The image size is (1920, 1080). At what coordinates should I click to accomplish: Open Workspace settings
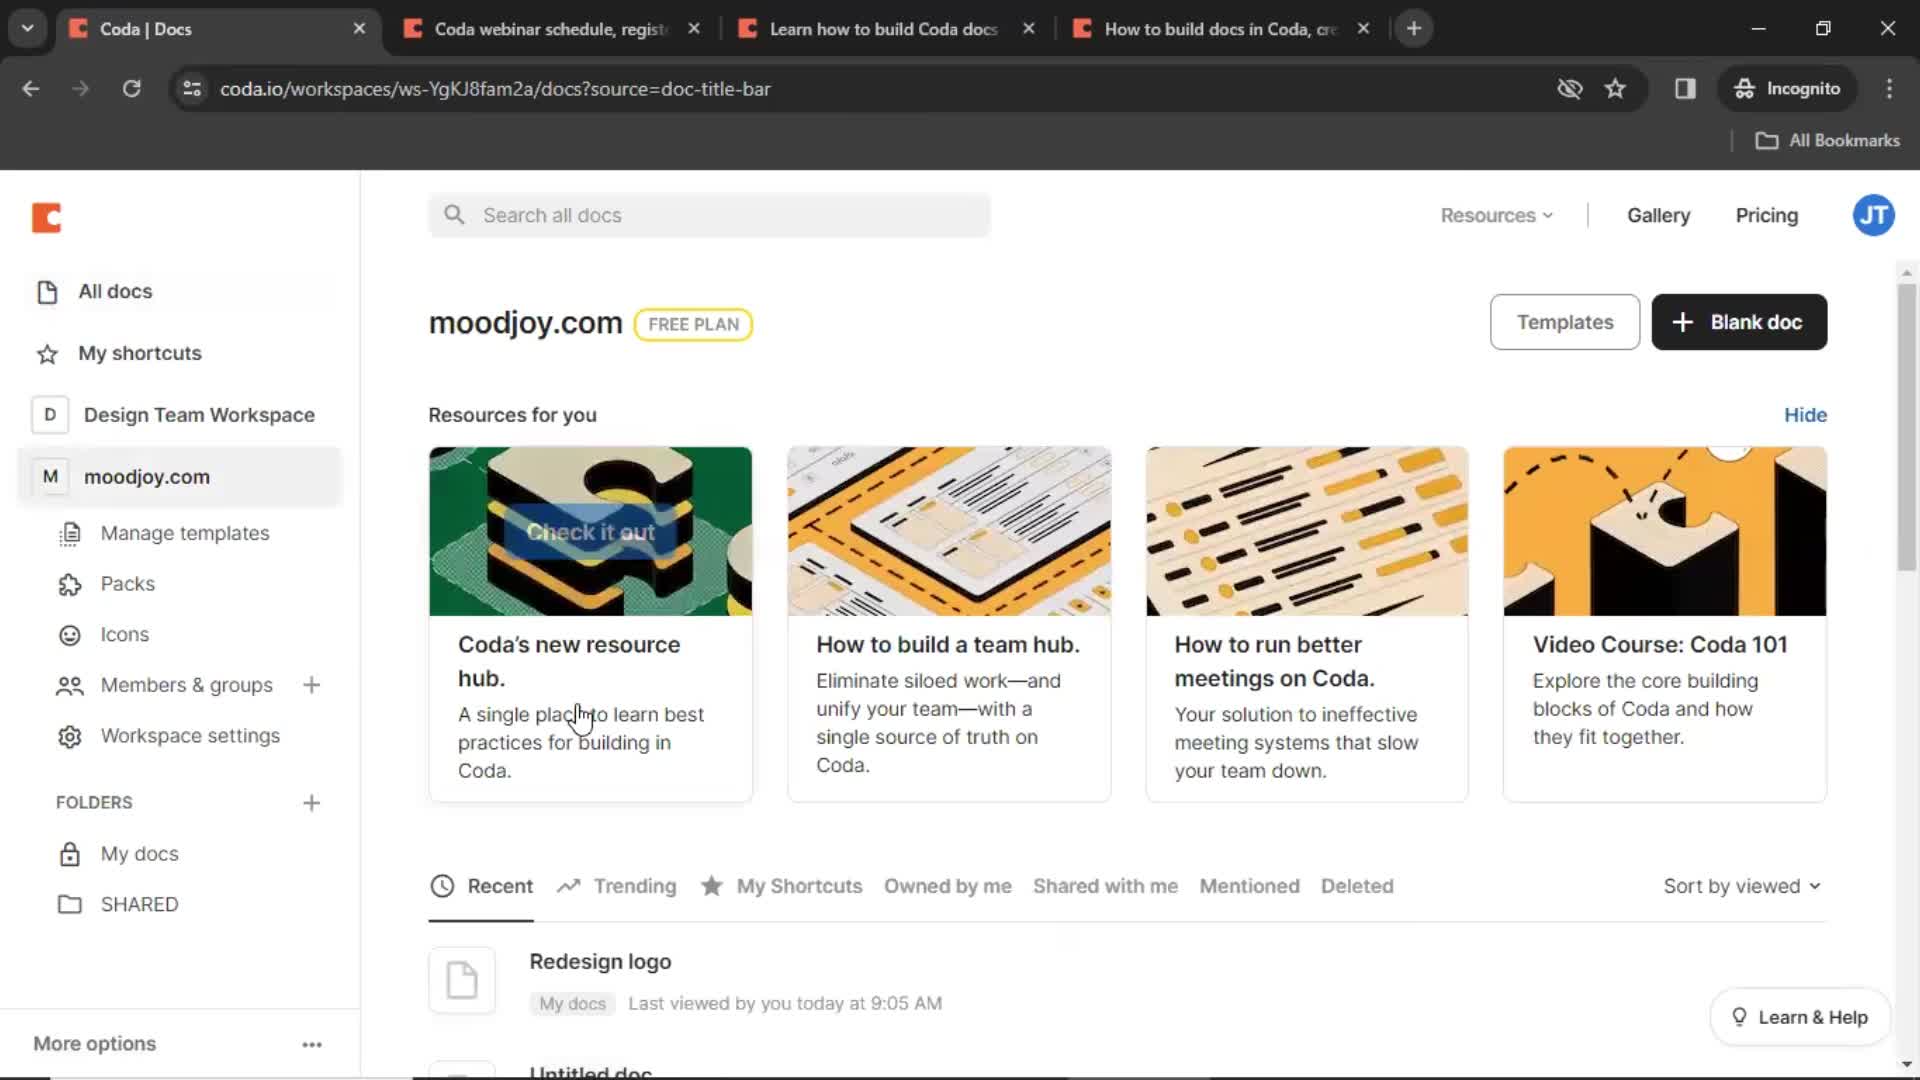[190, 735]
